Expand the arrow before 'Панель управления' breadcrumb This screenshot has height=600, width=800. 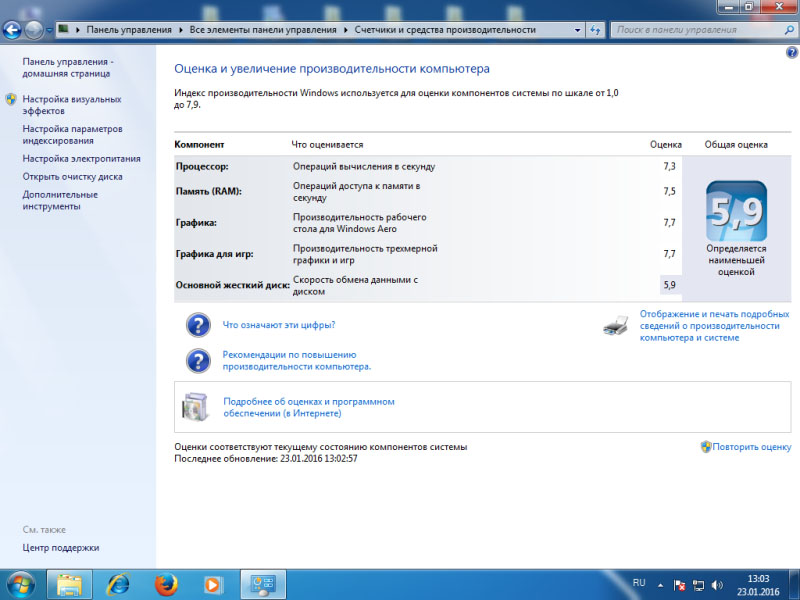point(78,30)
